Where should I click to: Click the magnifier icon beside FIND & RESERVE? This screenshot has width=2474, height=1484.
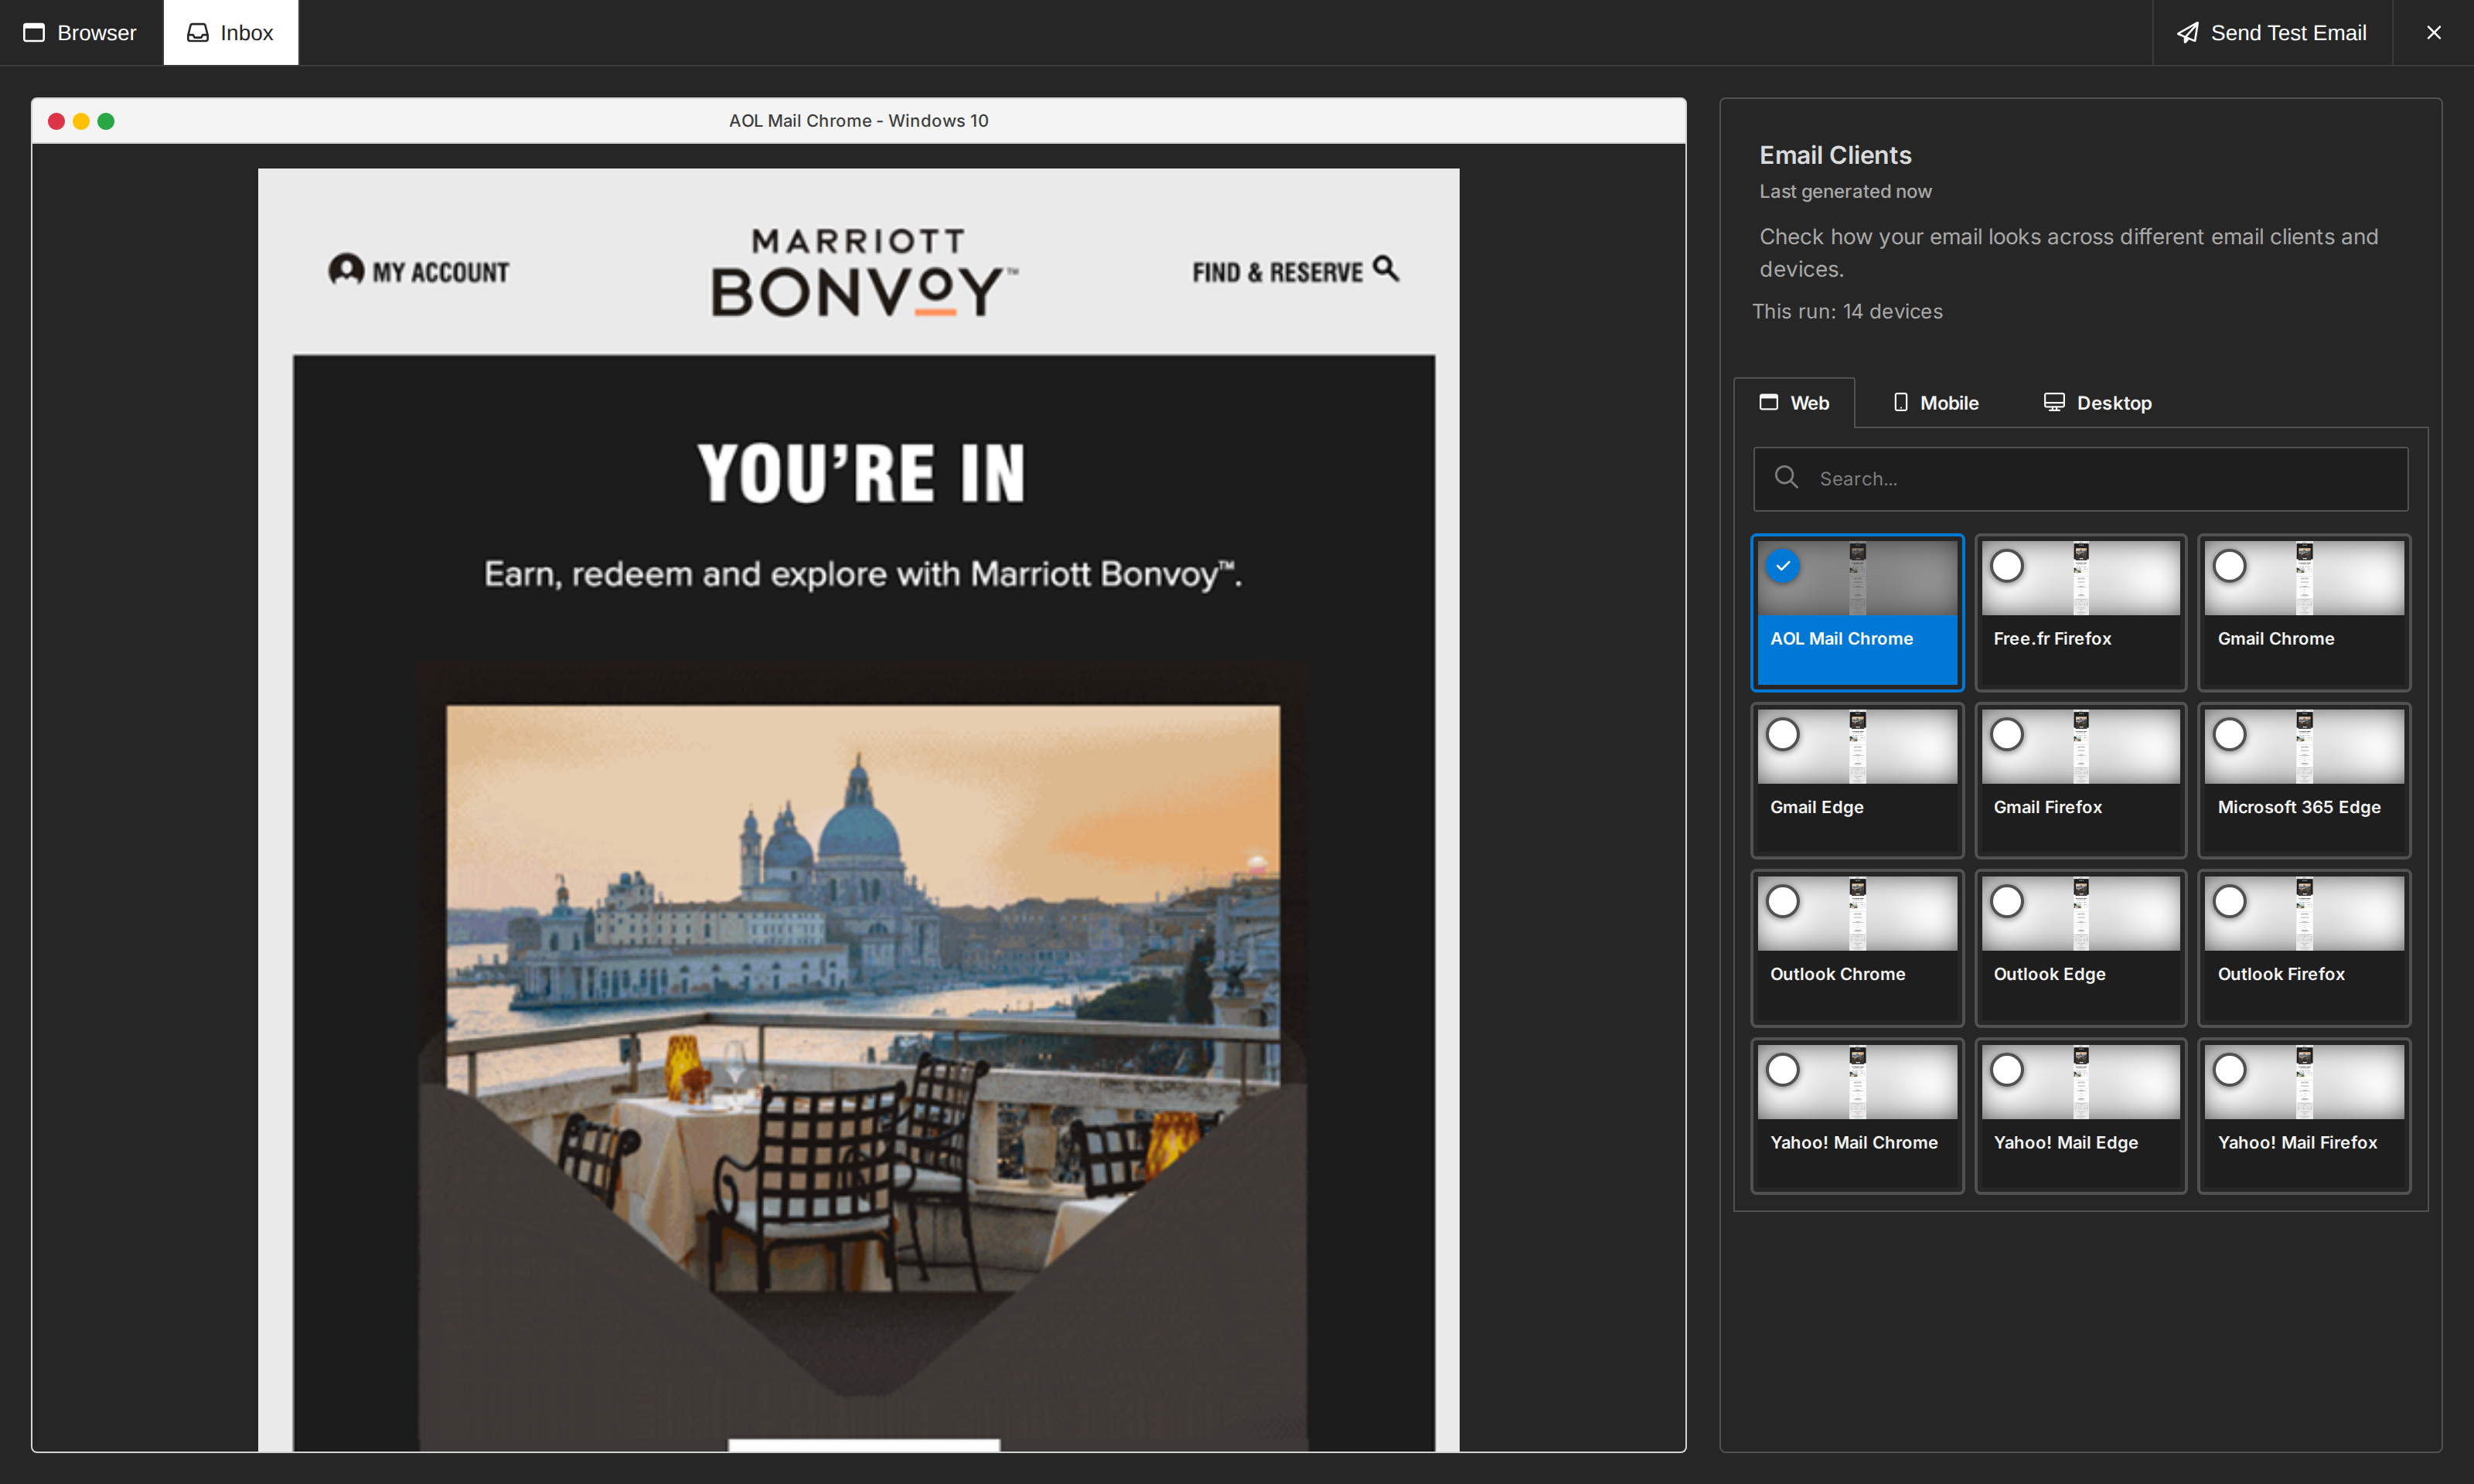tap(1385, 268)
